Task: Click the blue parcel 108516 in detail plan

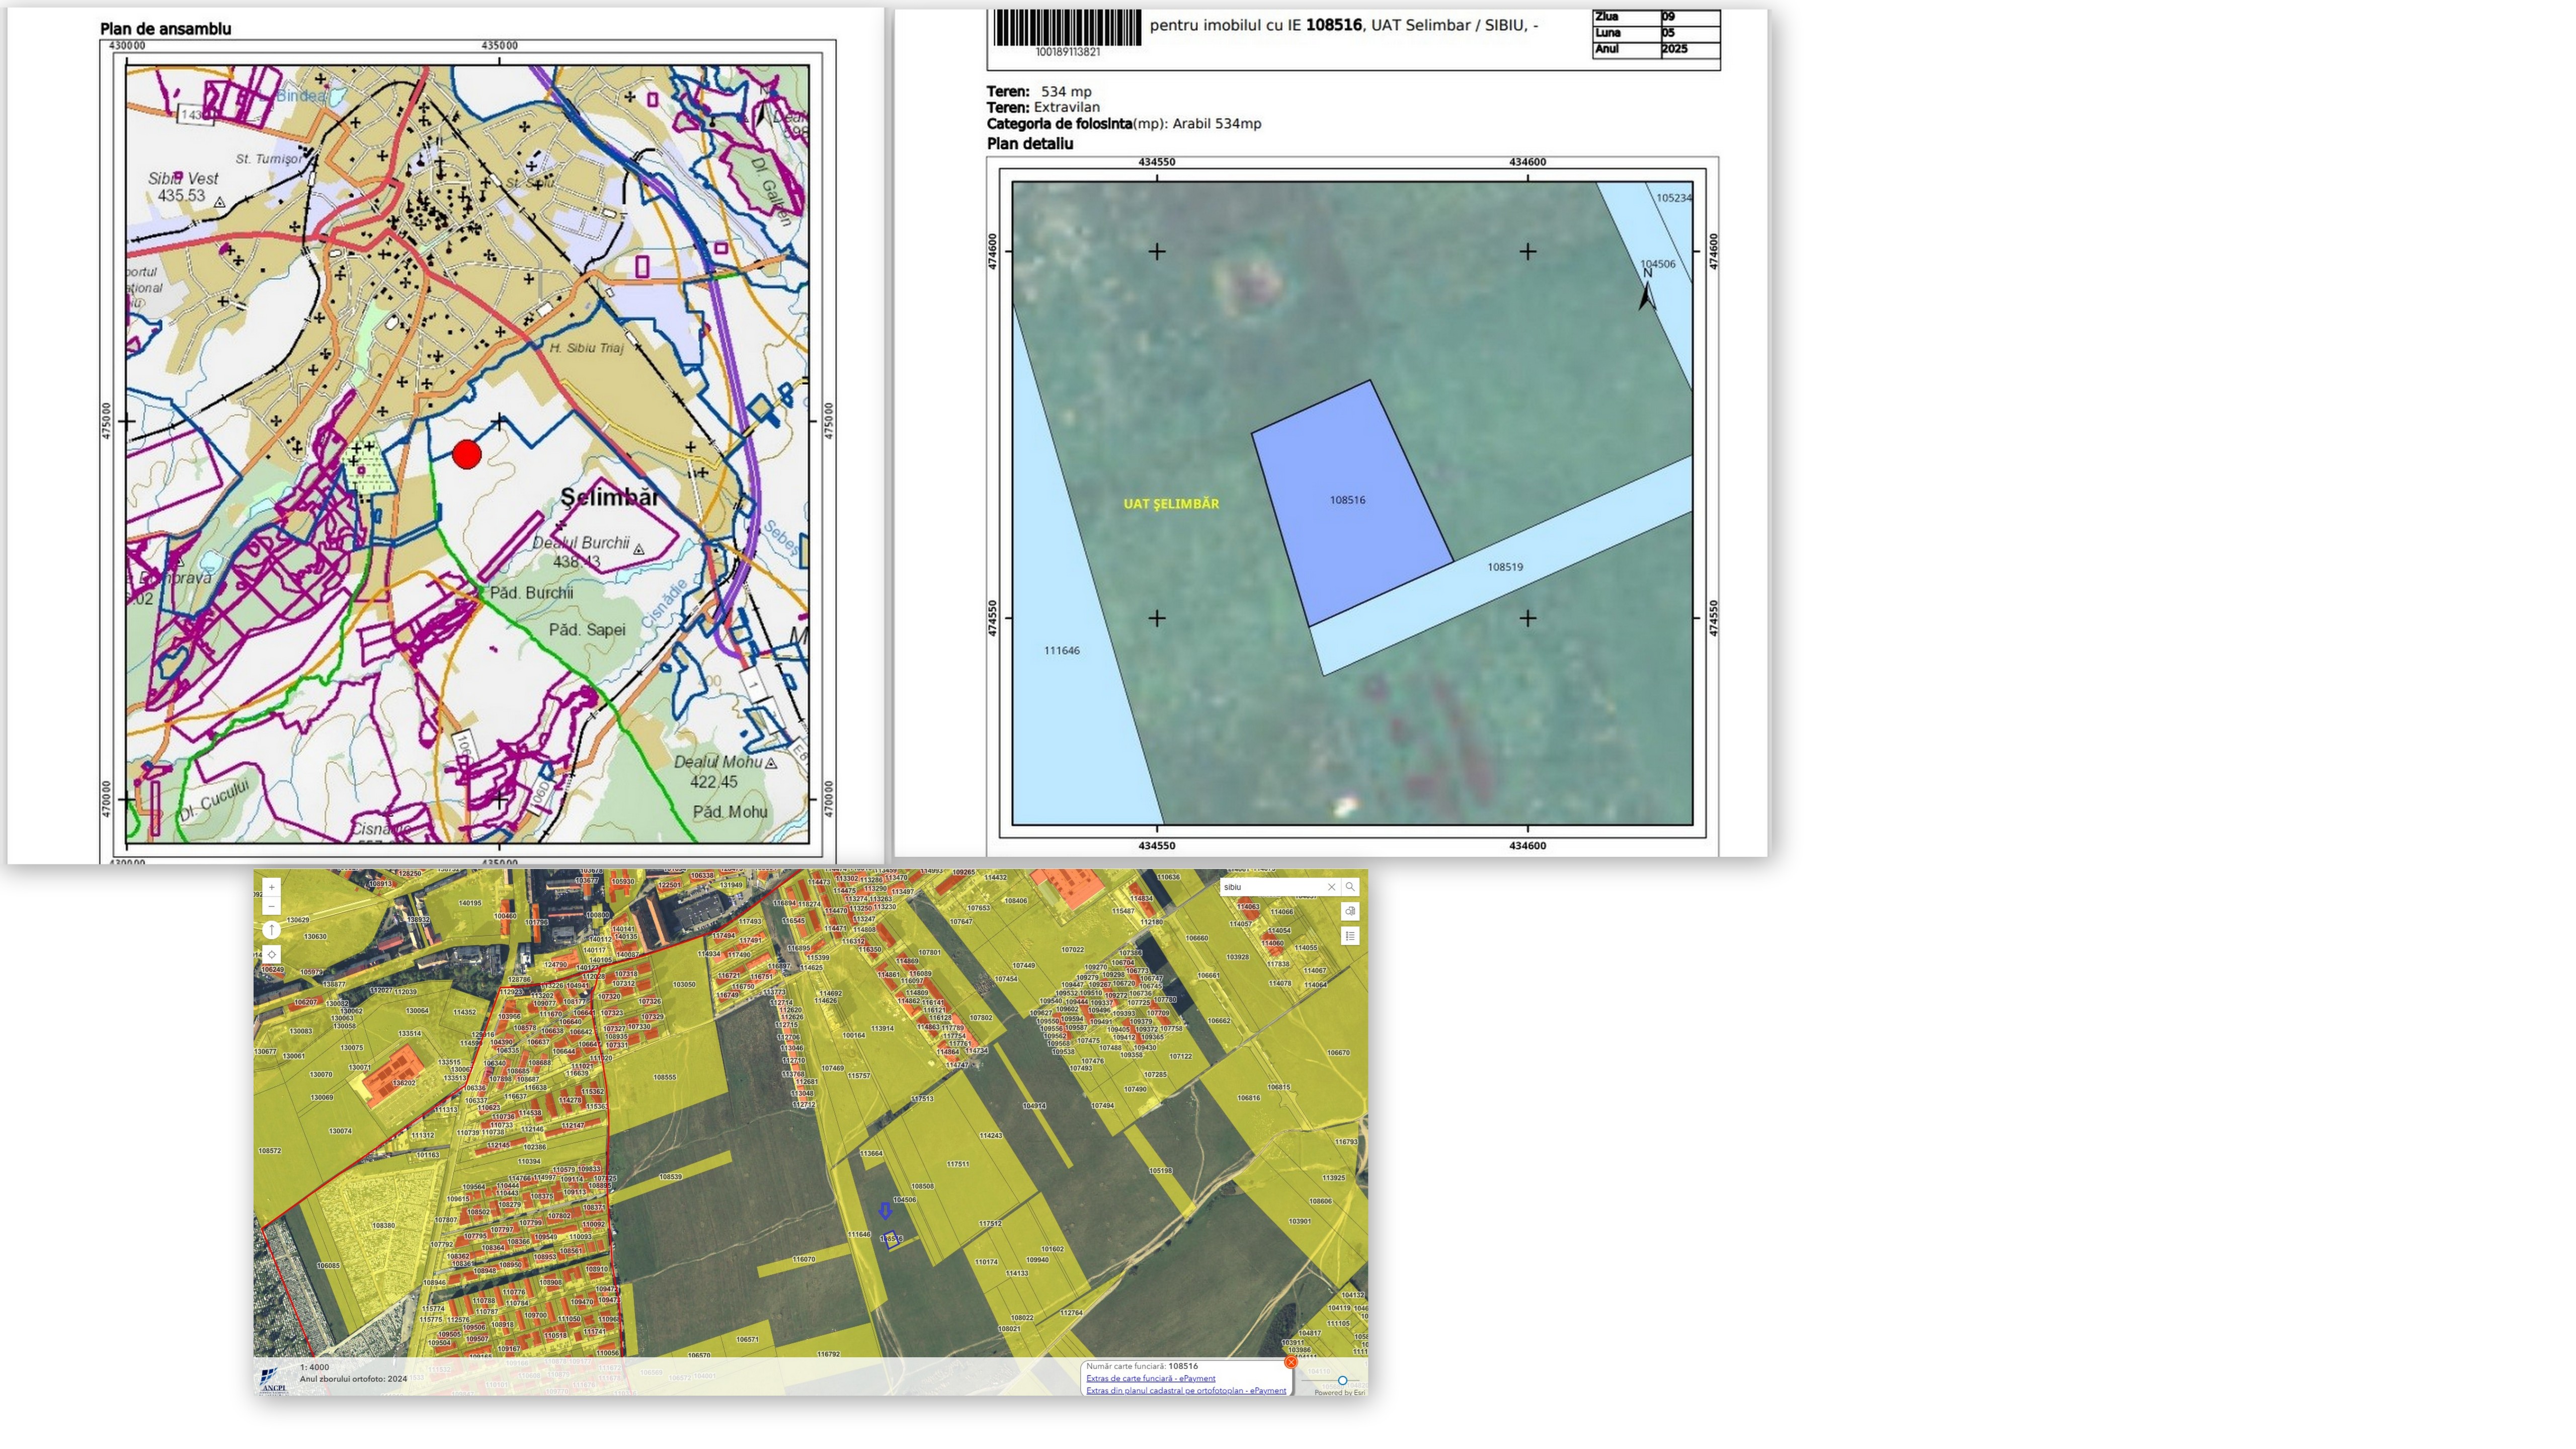Action: point(1347,500)
